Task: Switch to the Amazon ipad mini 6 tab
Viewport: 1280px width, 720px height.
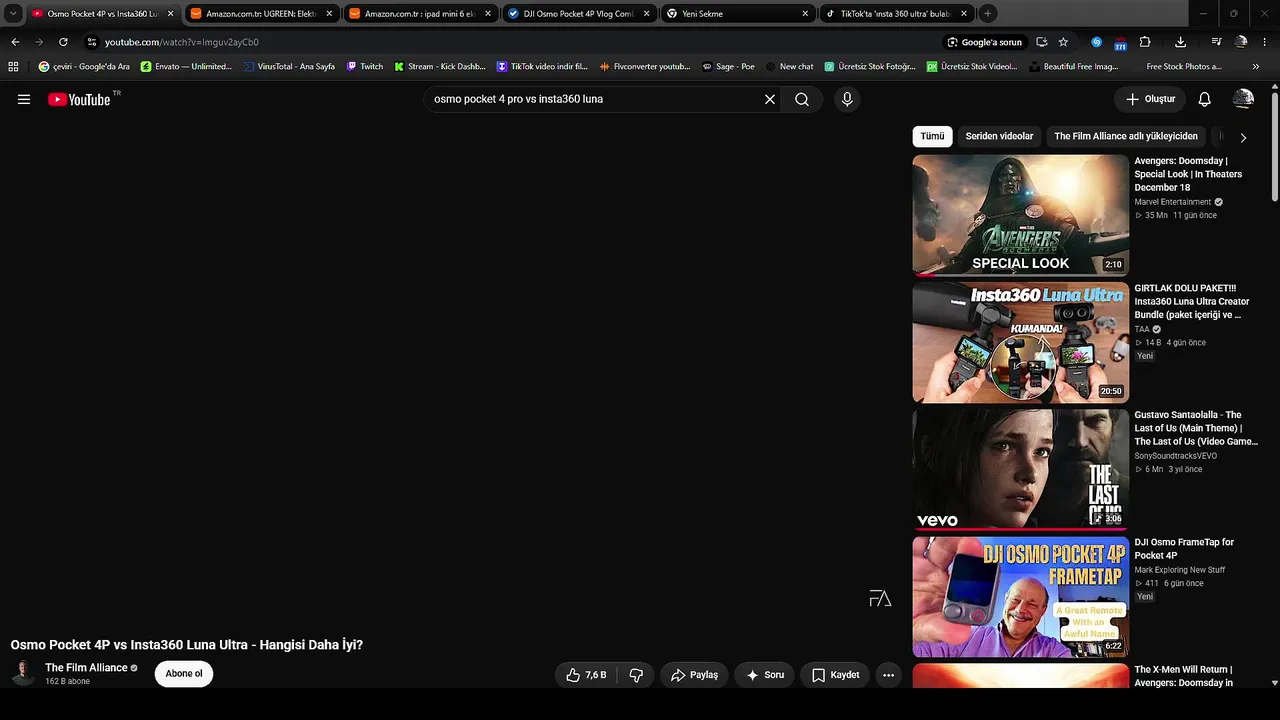Action: pyautogui.click(x=420, y=14)
